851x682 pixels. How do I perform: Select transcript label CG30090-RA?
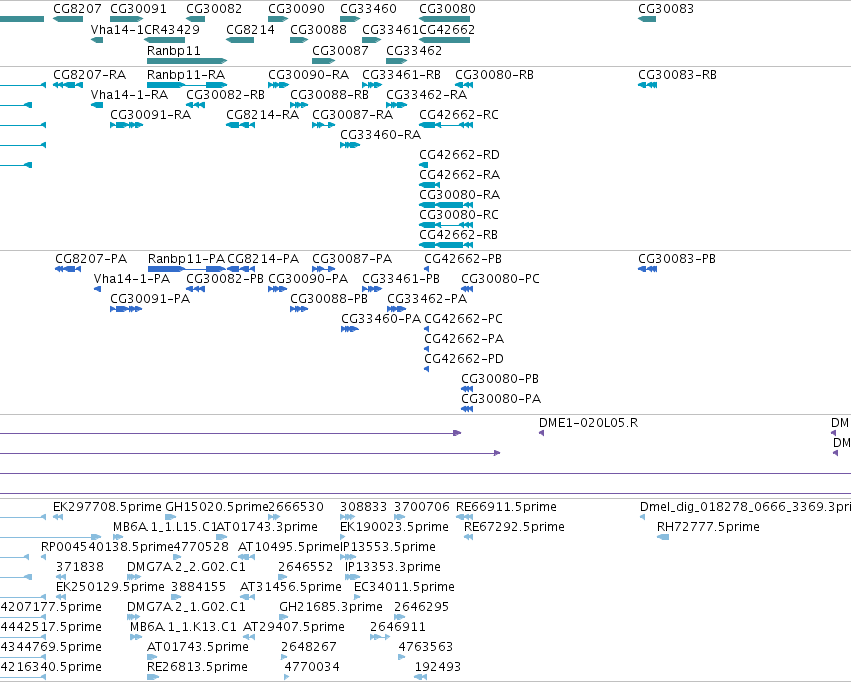click(309, 75)
